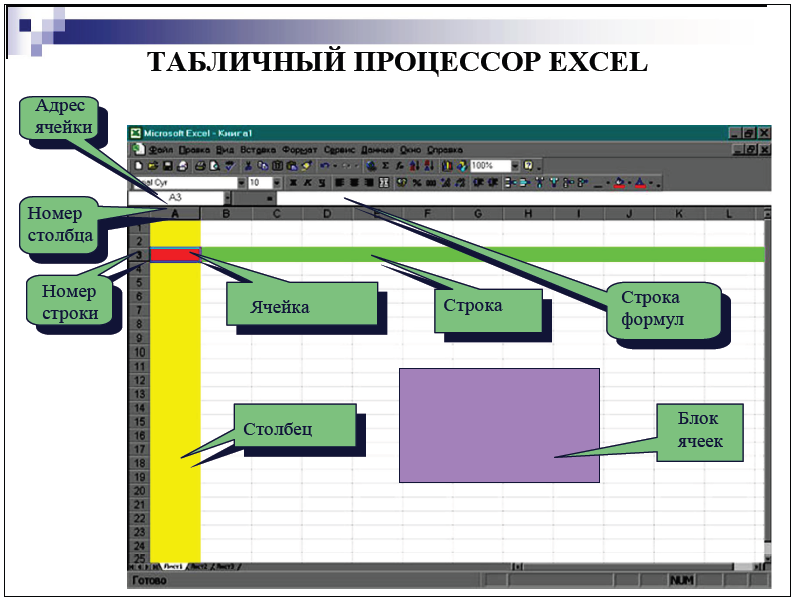This screenshot has width=796, height=600.
Task: Toggle Underline formatting
Action: point(322,182)
